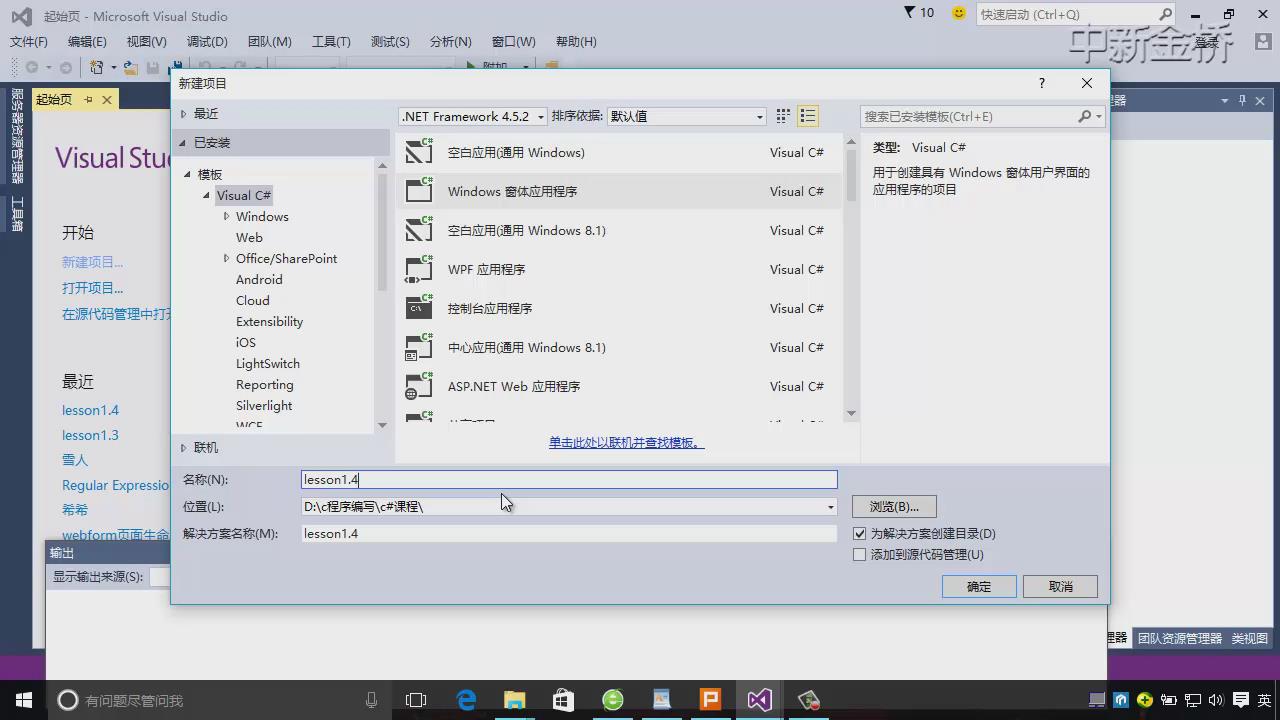This screenshot has height=720, width=1280.
Task: Open the 编辑(E) menu
Action: [x=87, y=41]
